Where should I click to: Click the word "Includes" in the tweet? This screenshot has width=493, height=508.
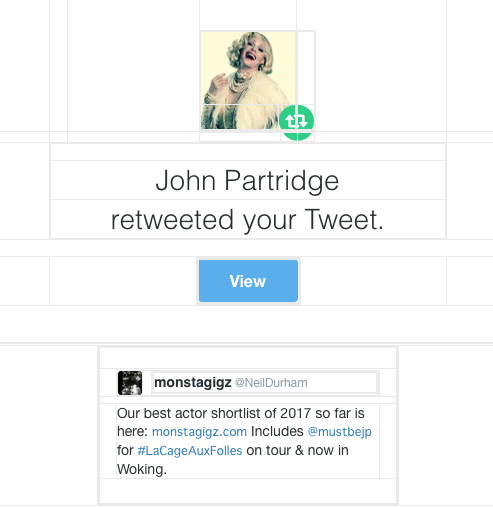click(x=277, y=432)
